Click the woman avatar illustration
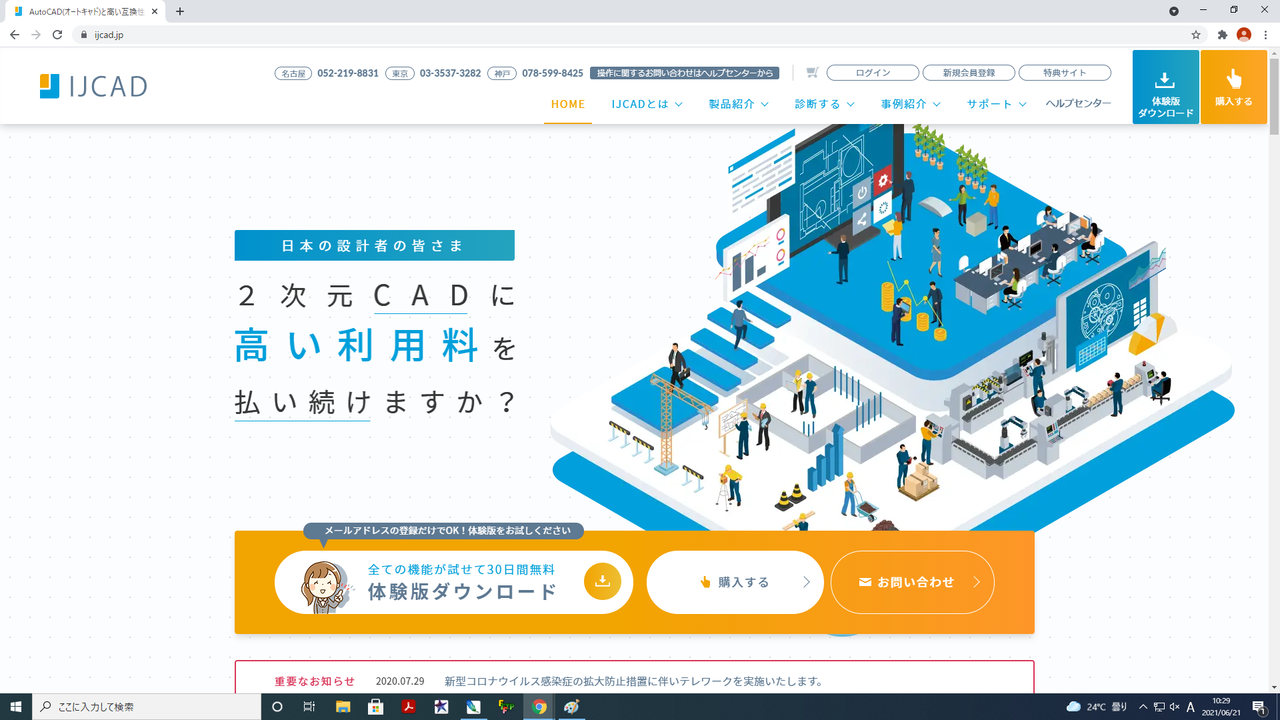 tap(326, 586)
